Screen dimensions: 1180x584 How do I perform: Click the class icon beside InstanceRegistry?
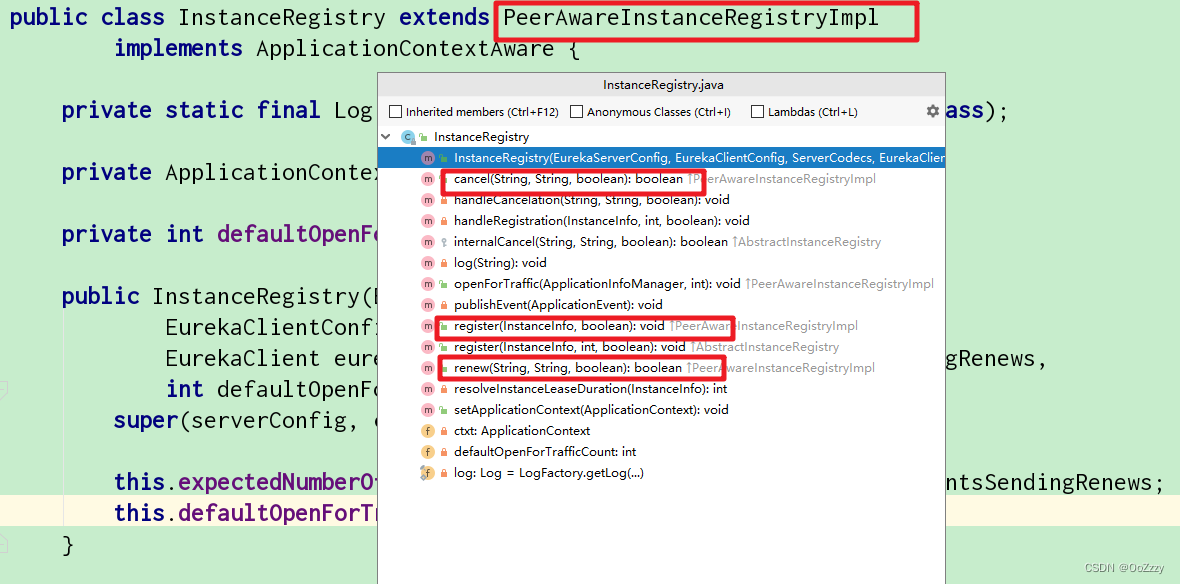click(408, 137)
